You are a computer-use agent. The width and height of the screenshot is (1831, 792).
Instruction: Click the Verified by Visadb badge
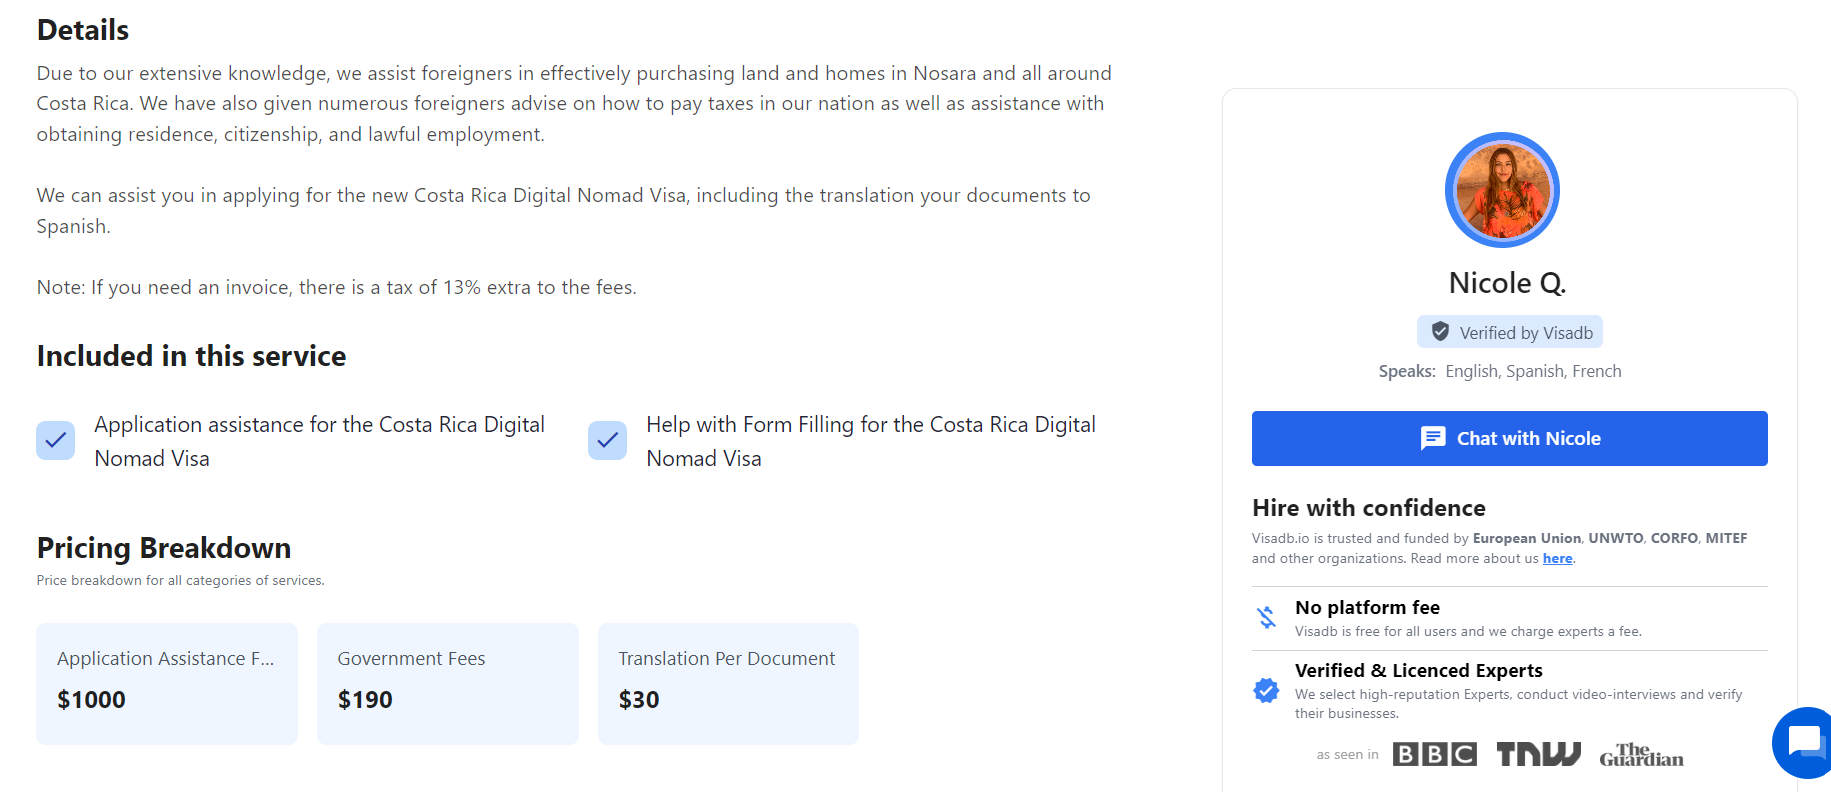coord(1510,332)
